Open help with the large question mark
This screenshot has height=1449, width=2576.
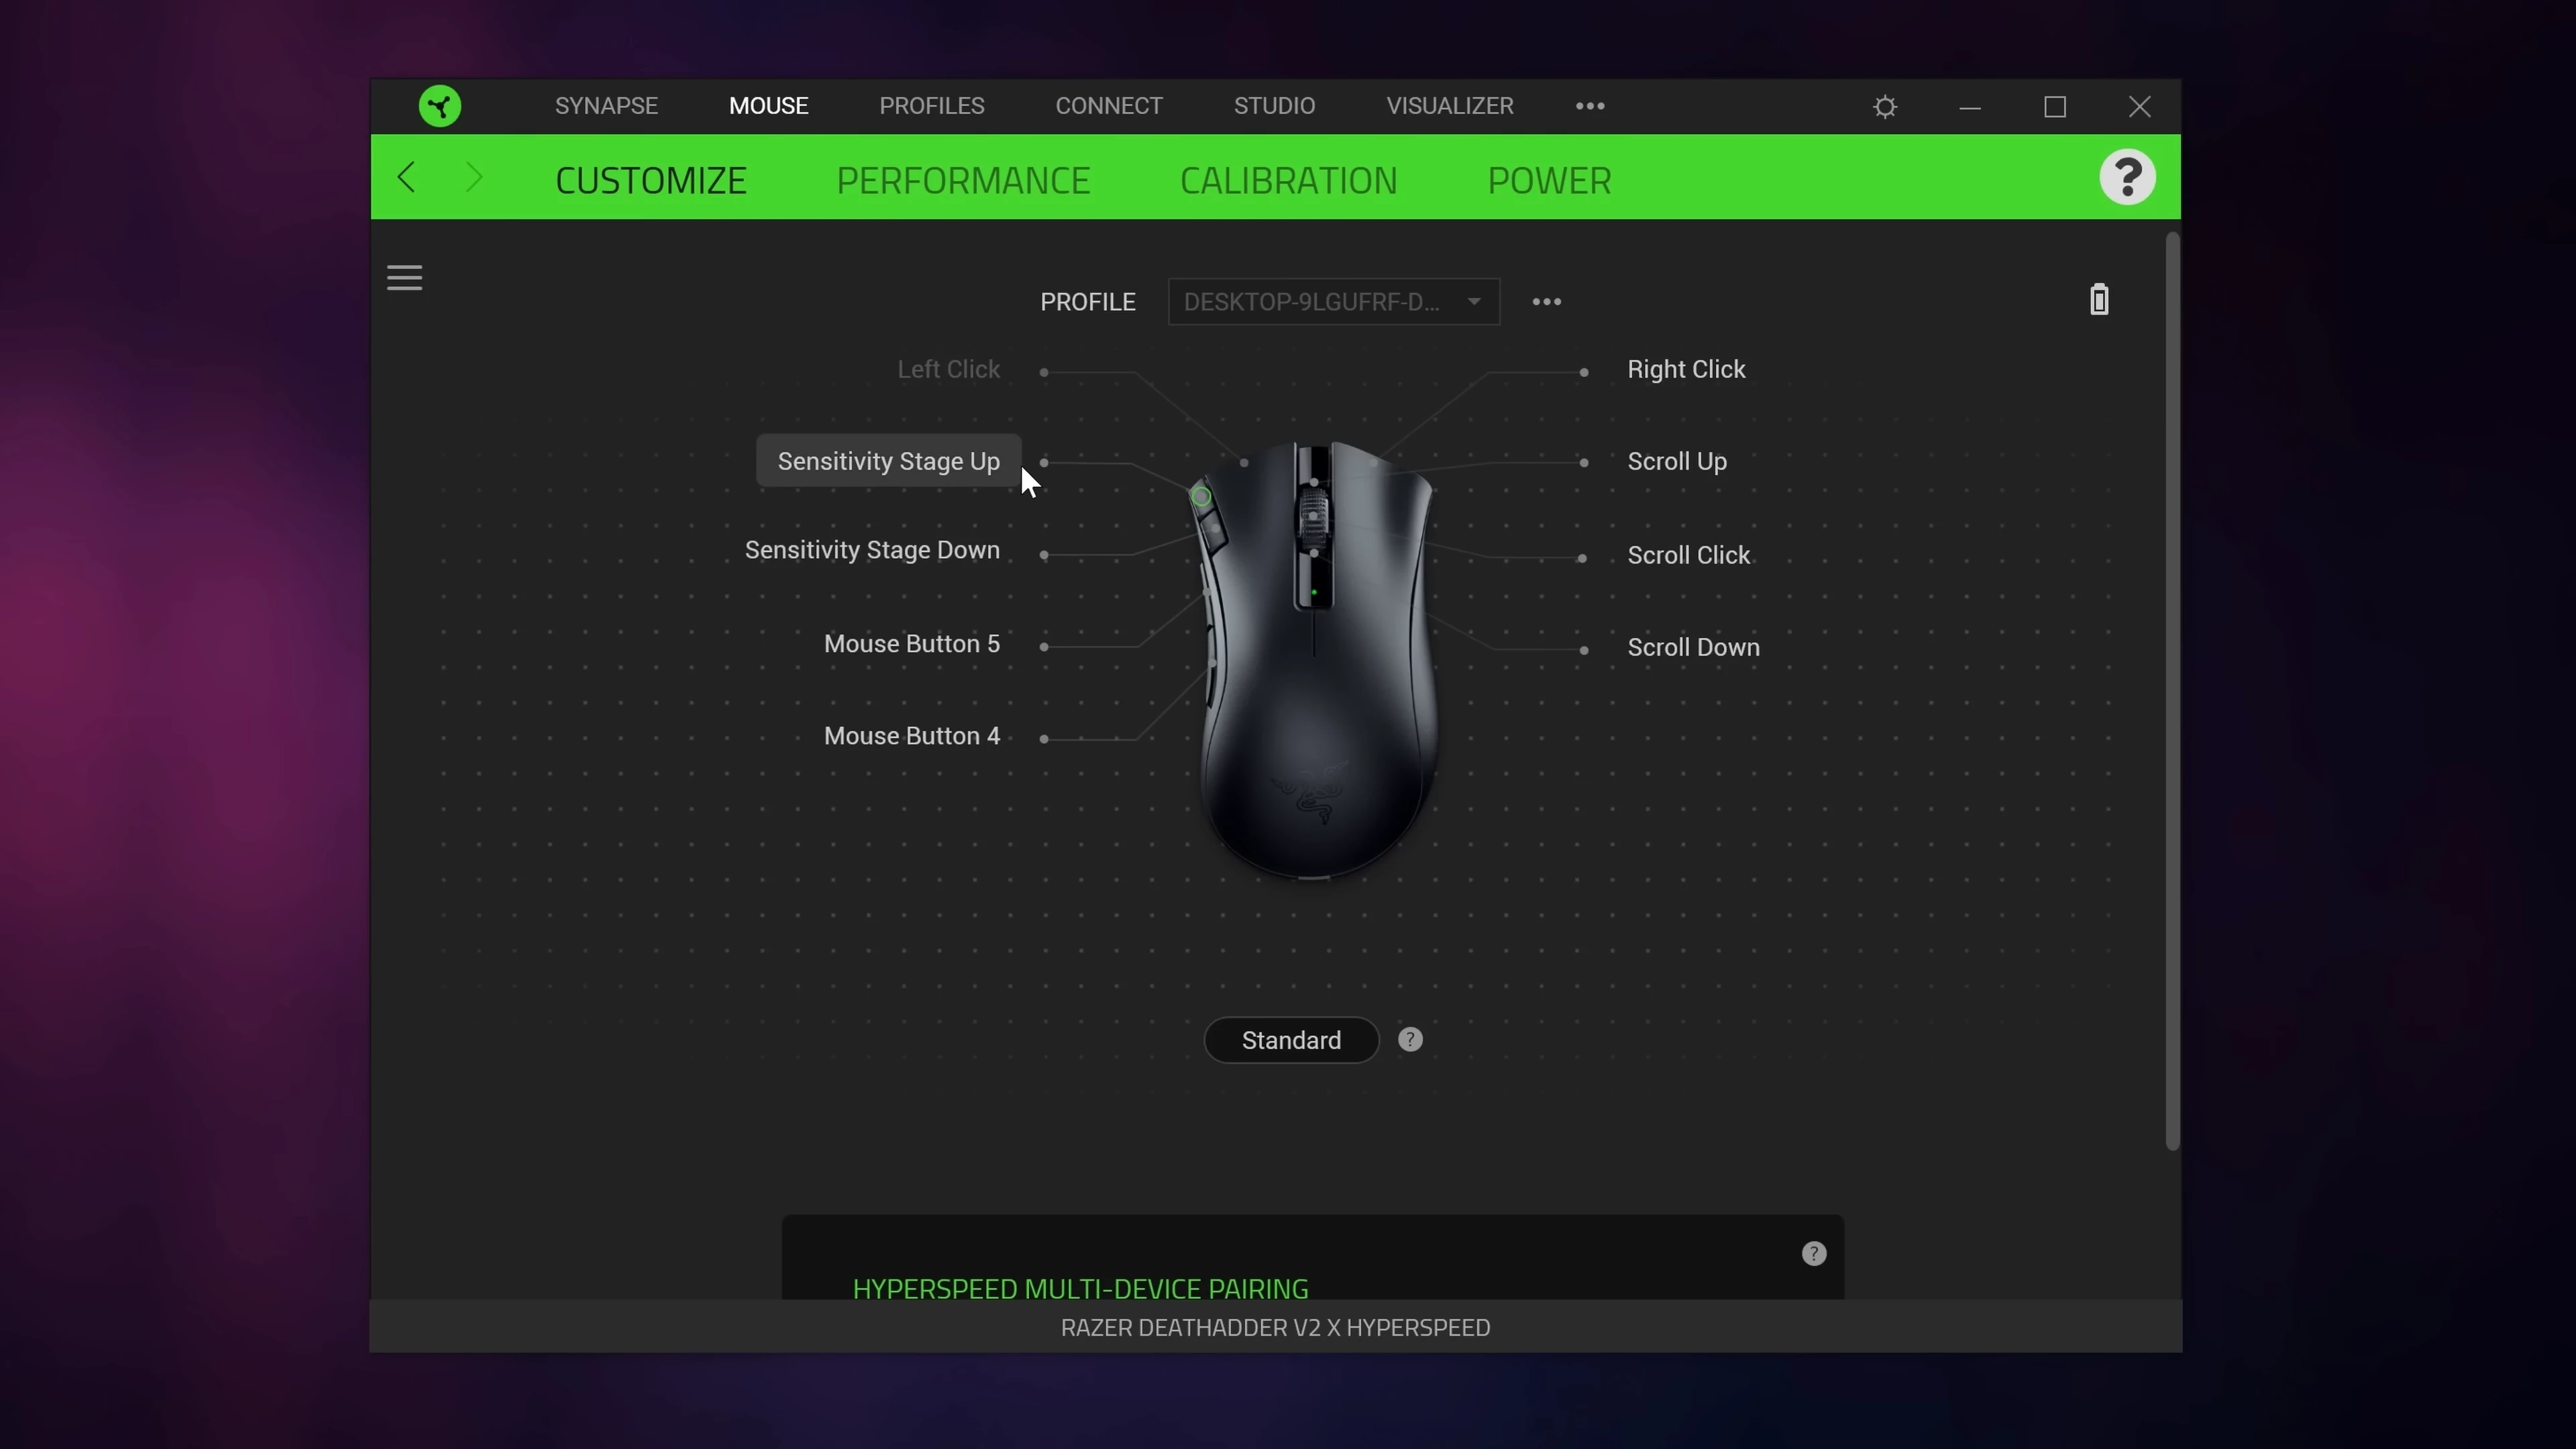coord(2127,178)
